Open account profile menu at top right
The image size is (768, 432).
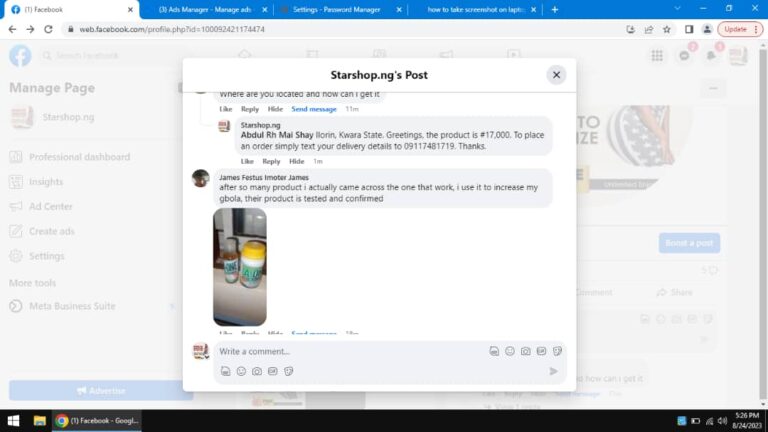(738, 55)
